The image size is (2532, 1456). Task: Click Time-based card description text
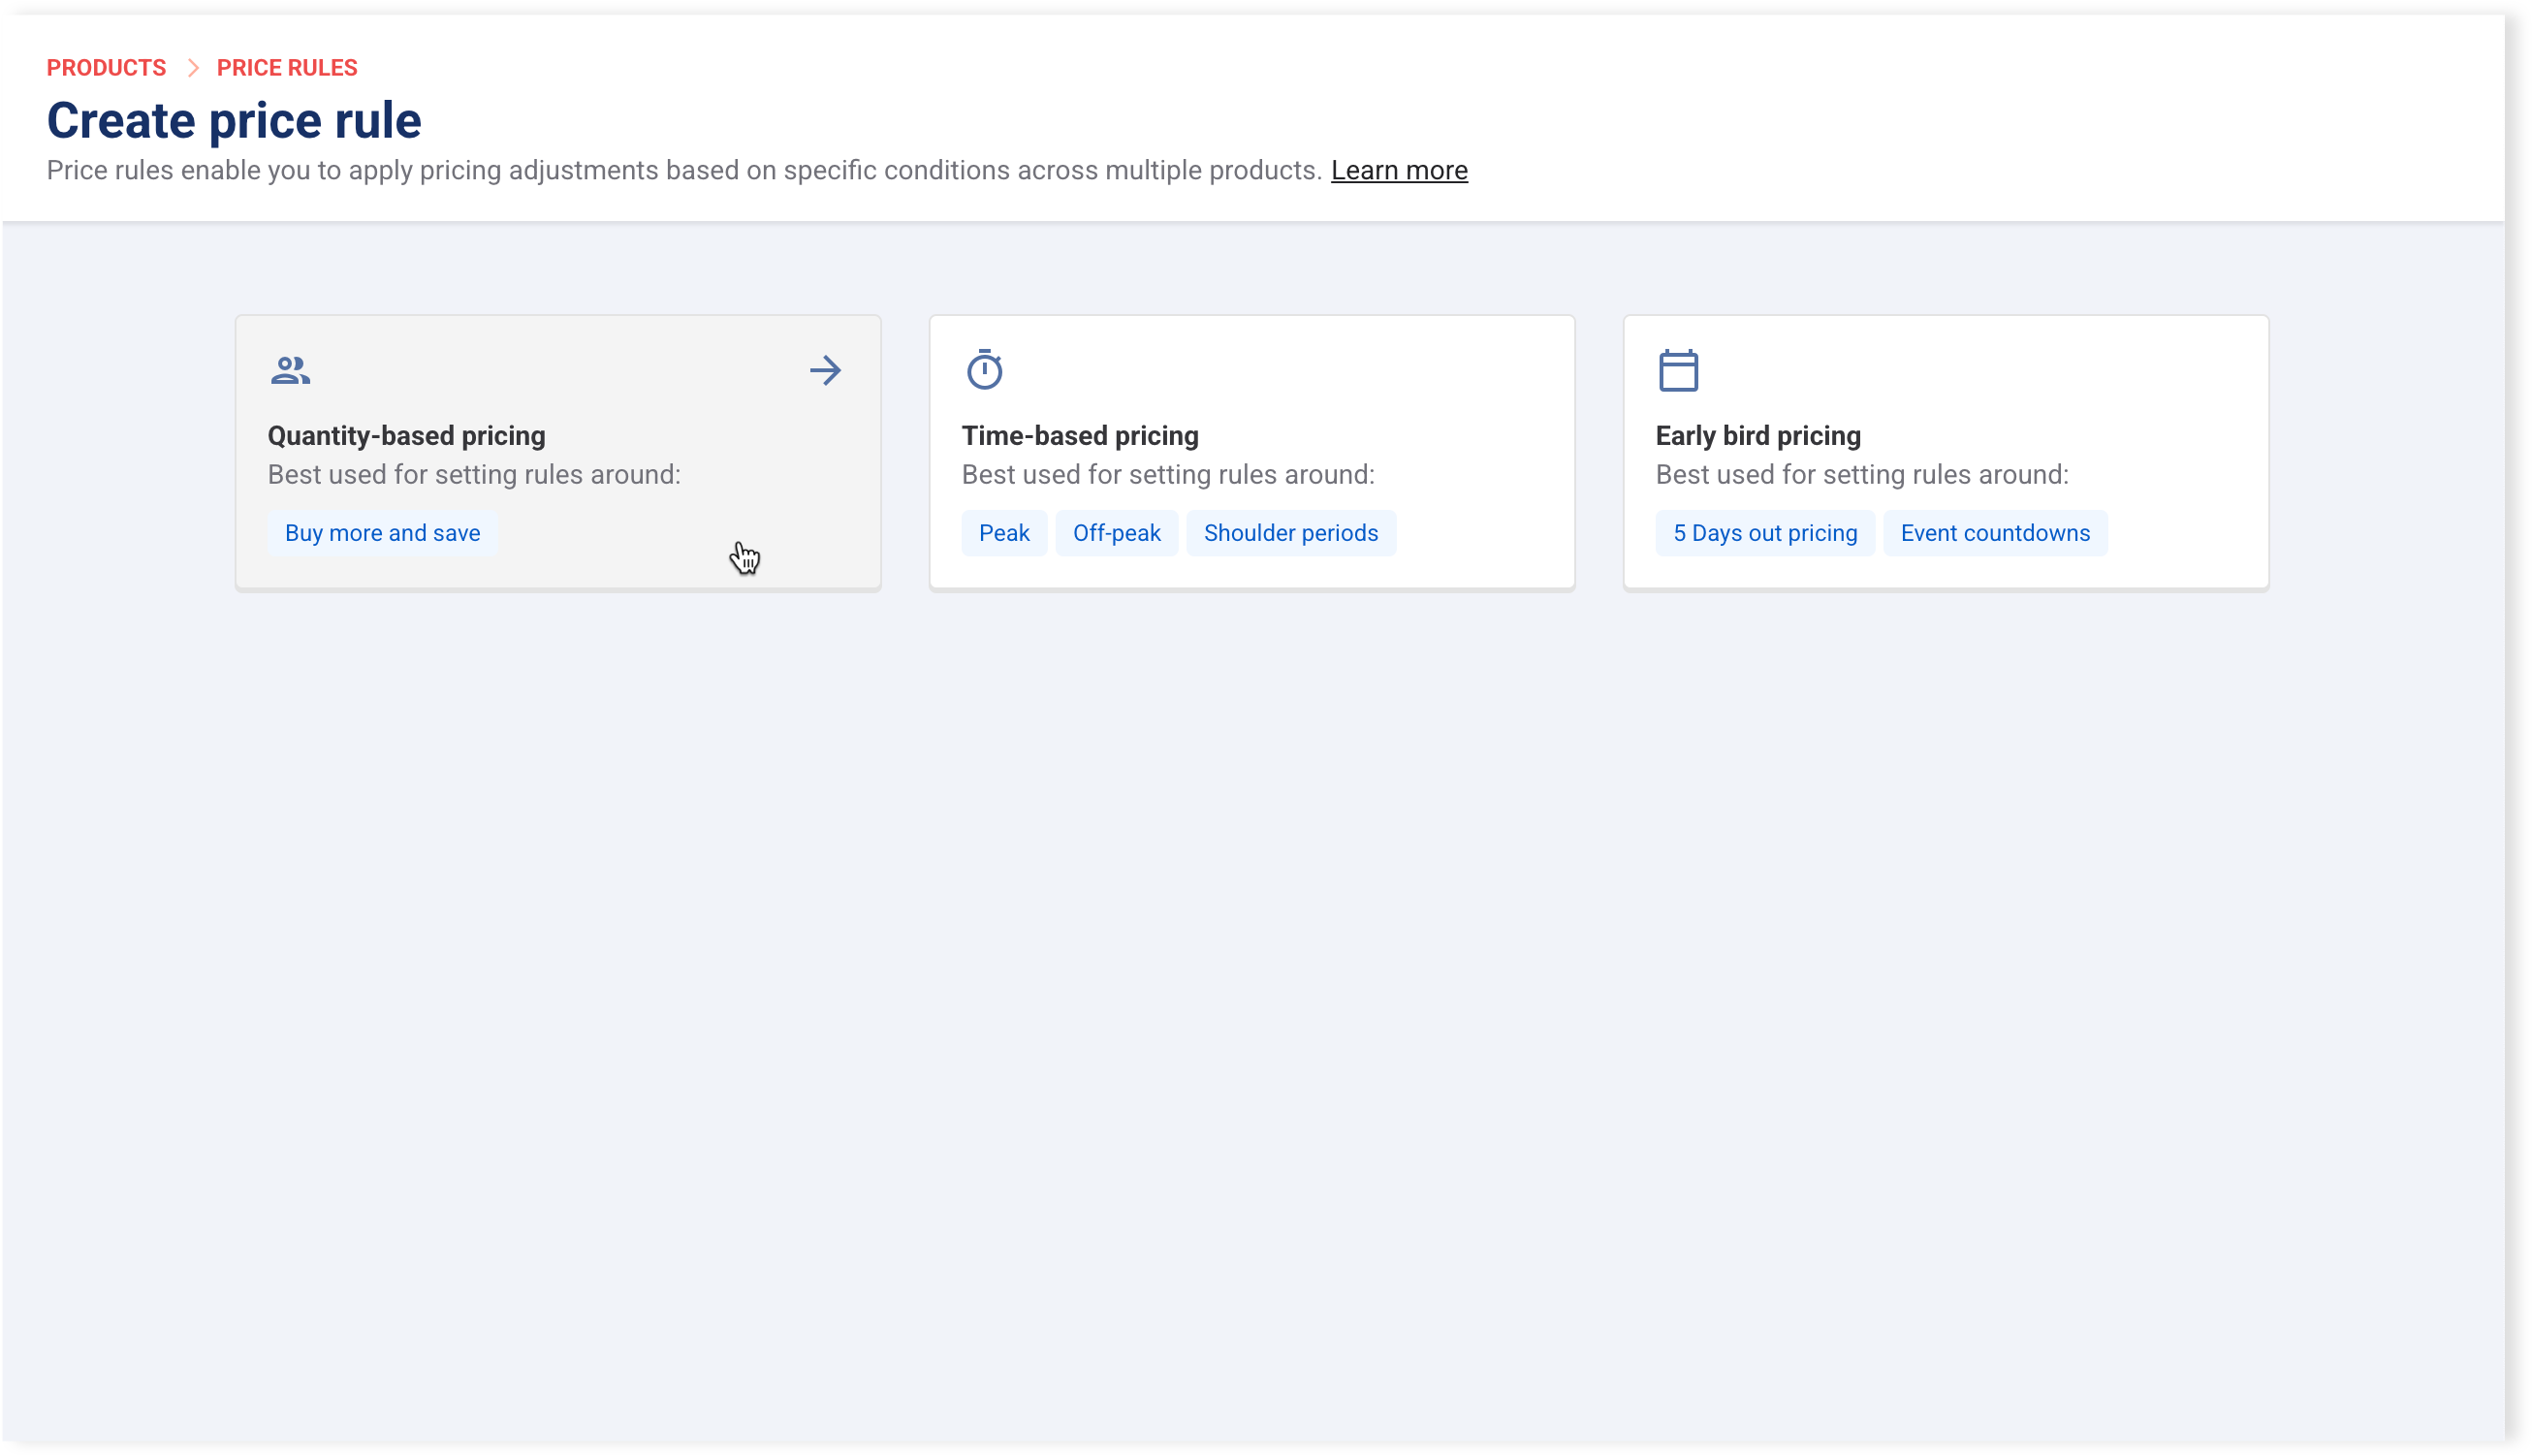tap(1167, 475)
